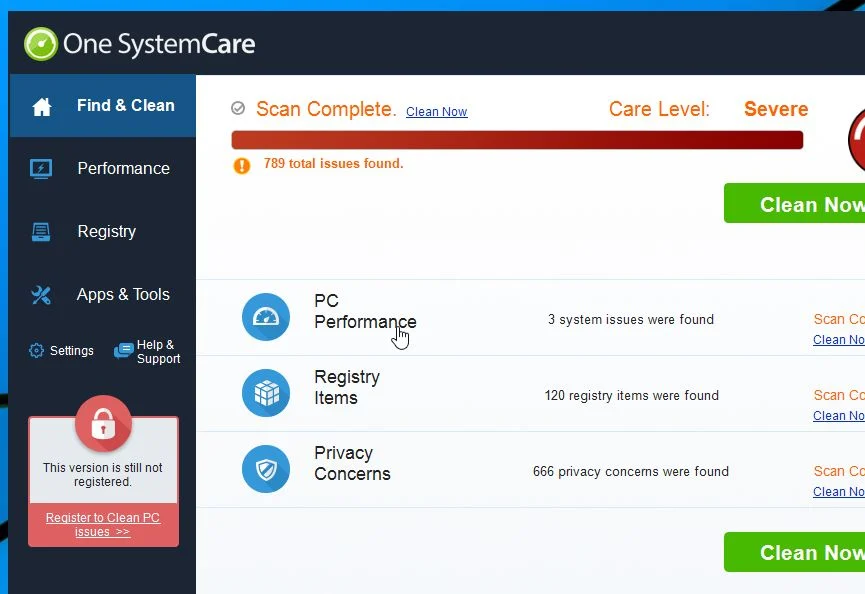
Task: Click the bottom green Clean Now button
Action: pyautogui.click(x=794, y=552)
